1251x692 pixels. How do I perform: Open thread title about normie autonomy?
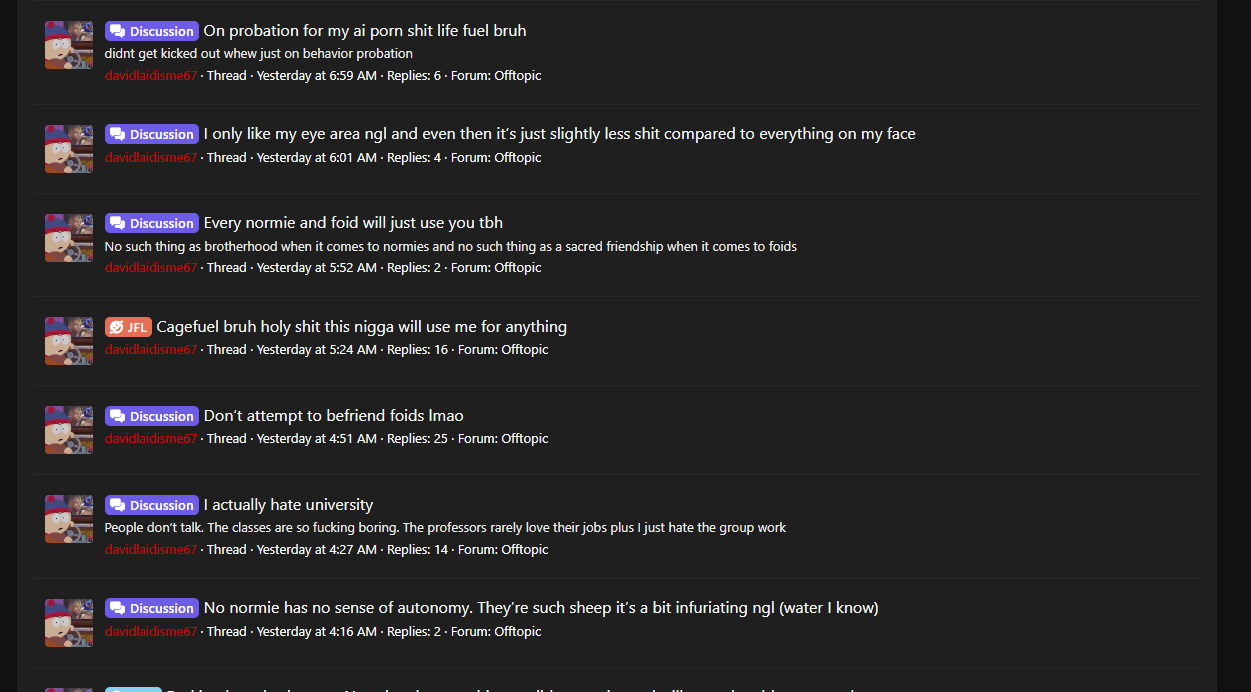coord(540,608)
